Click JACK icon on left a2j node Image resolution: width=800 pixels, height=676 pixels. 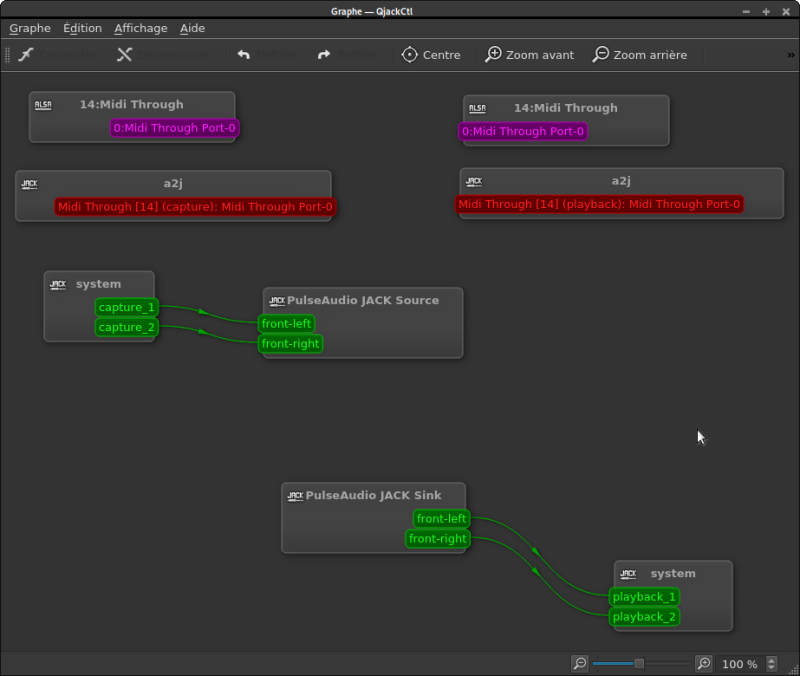(30, 184)
